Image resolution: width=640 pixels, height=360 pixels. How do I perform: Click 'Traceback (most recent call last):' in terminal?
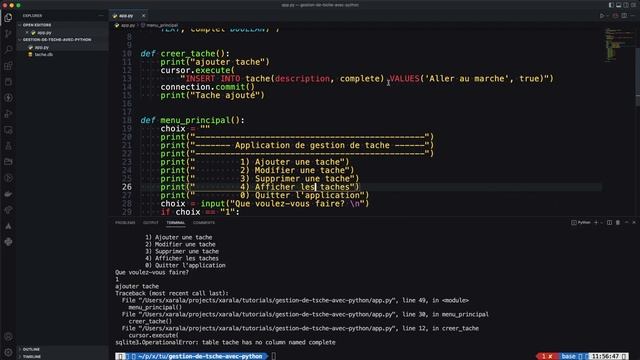tap(171, 293)
